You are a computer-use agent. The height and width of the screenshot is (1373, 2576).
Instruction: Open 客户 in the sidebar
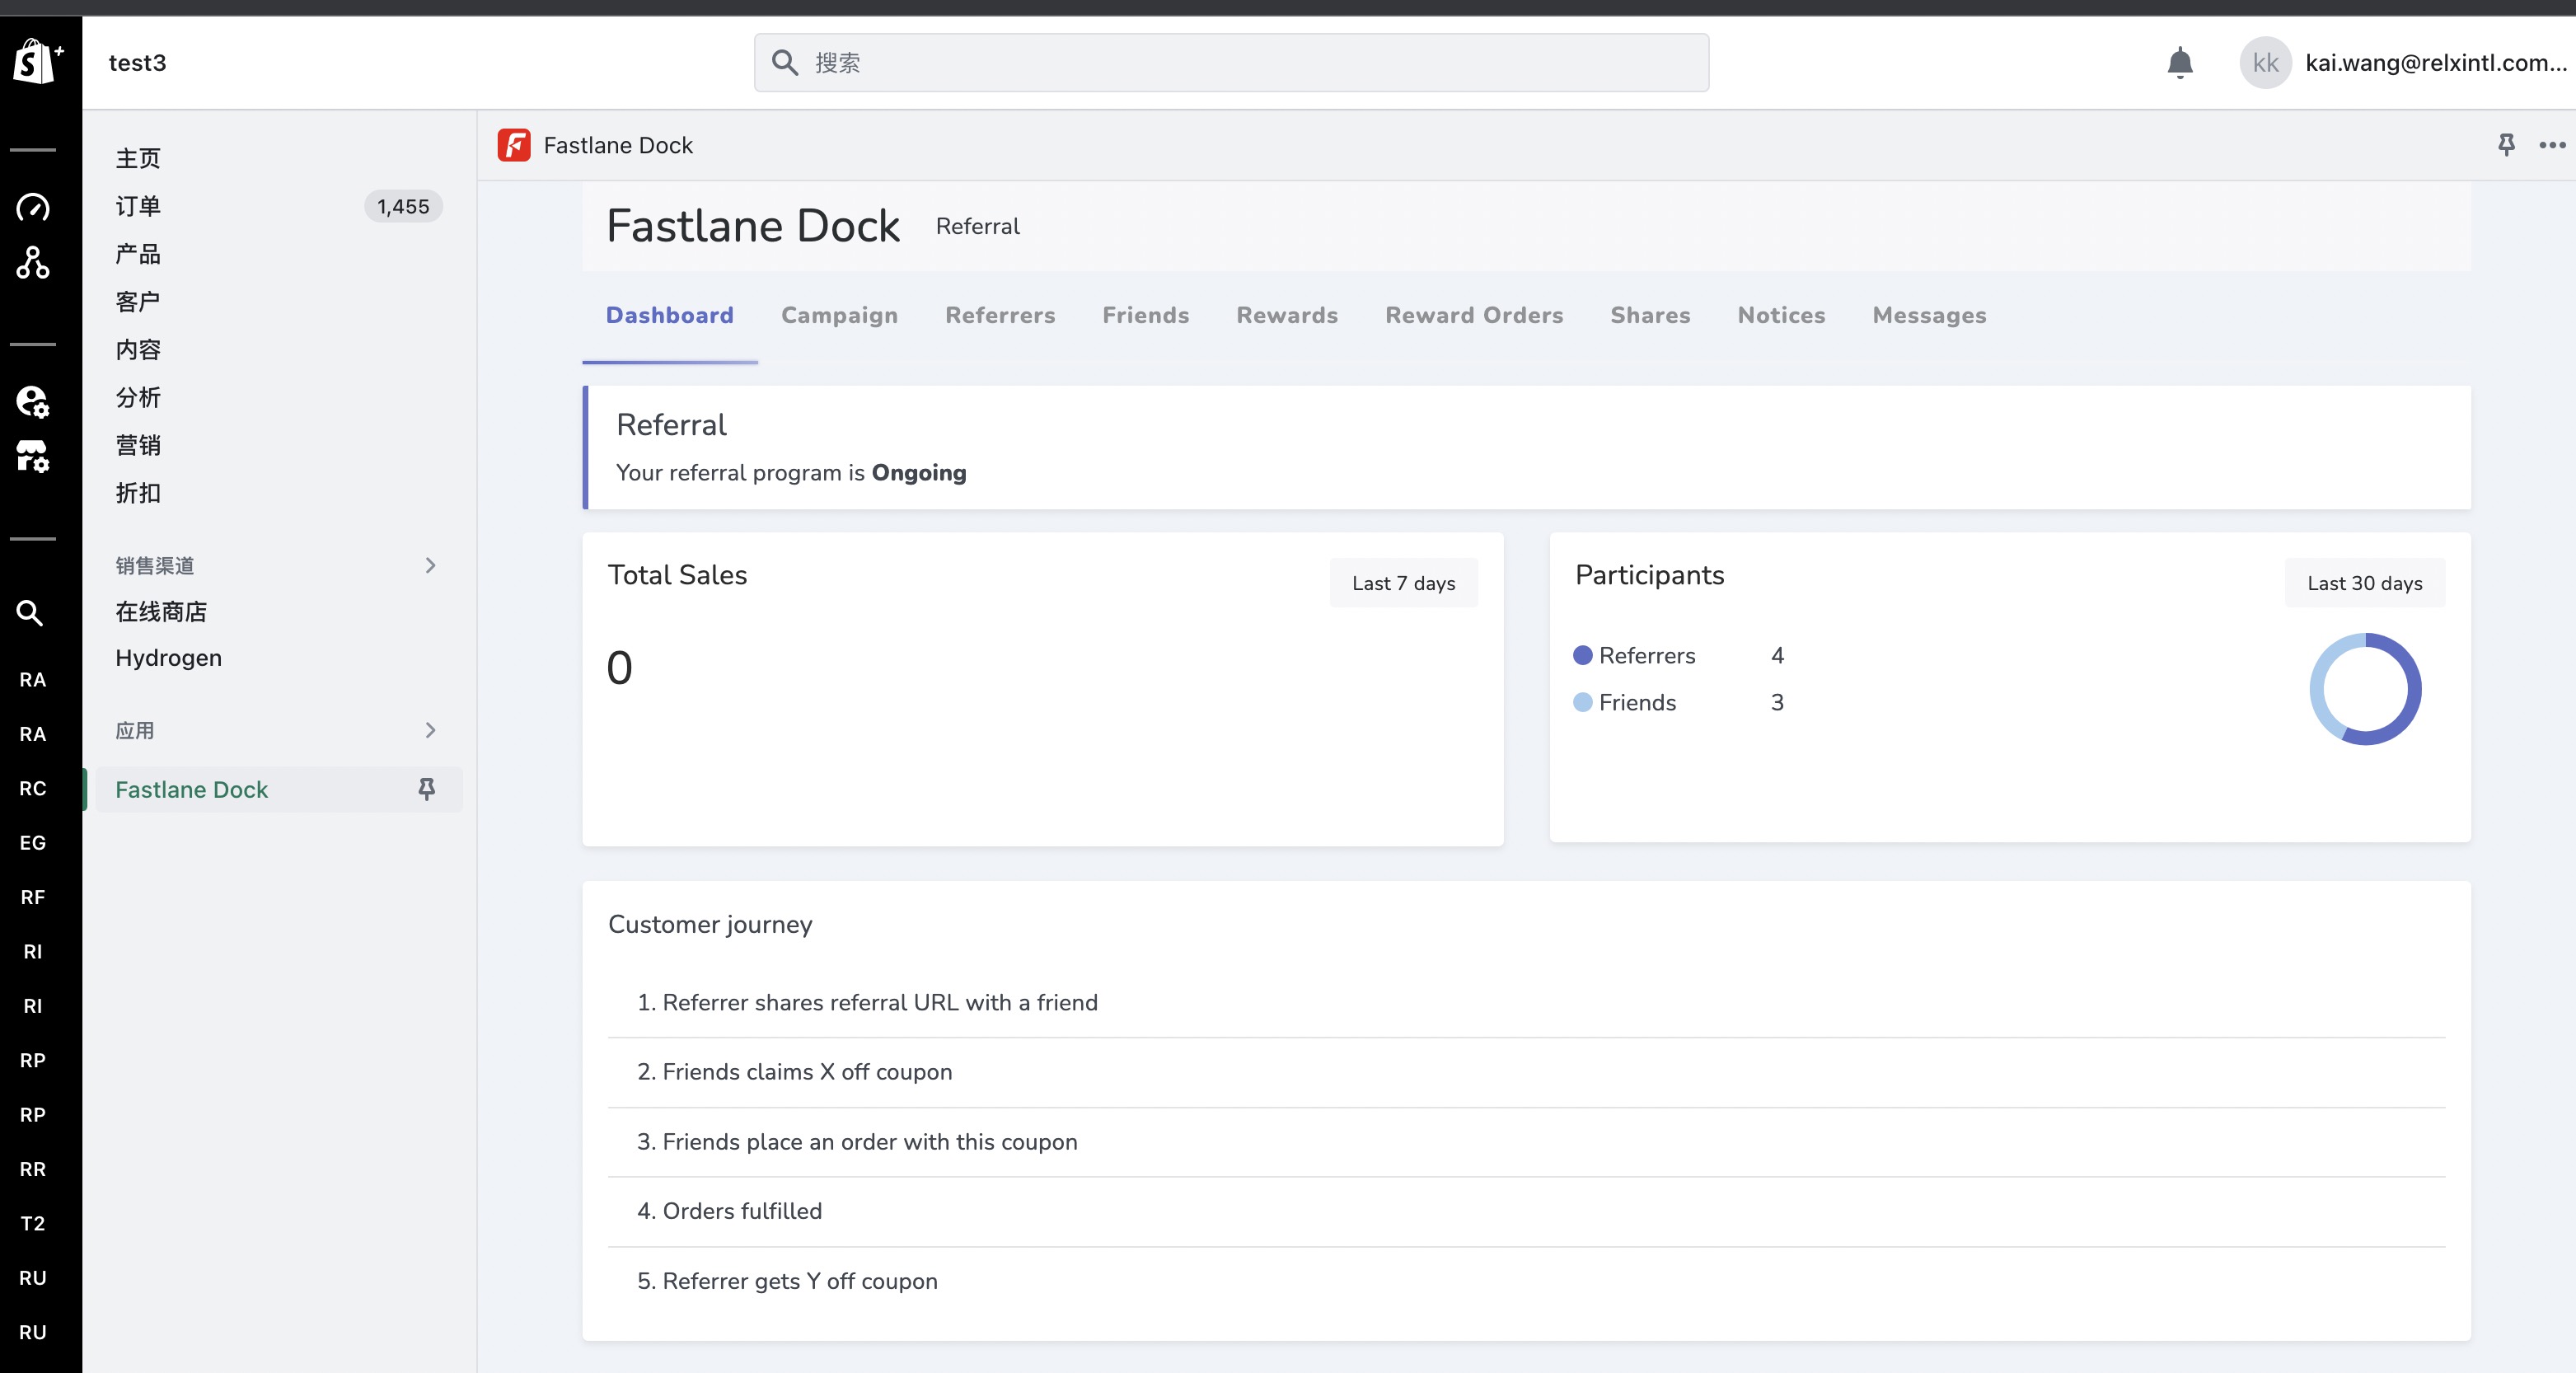[x=138, y=302]
